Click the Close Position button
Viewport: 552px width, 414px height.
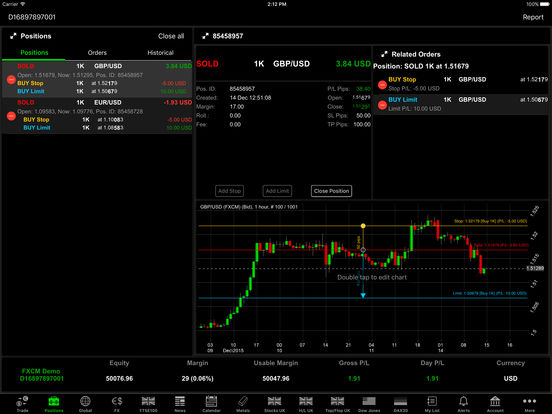click(331, 191)
